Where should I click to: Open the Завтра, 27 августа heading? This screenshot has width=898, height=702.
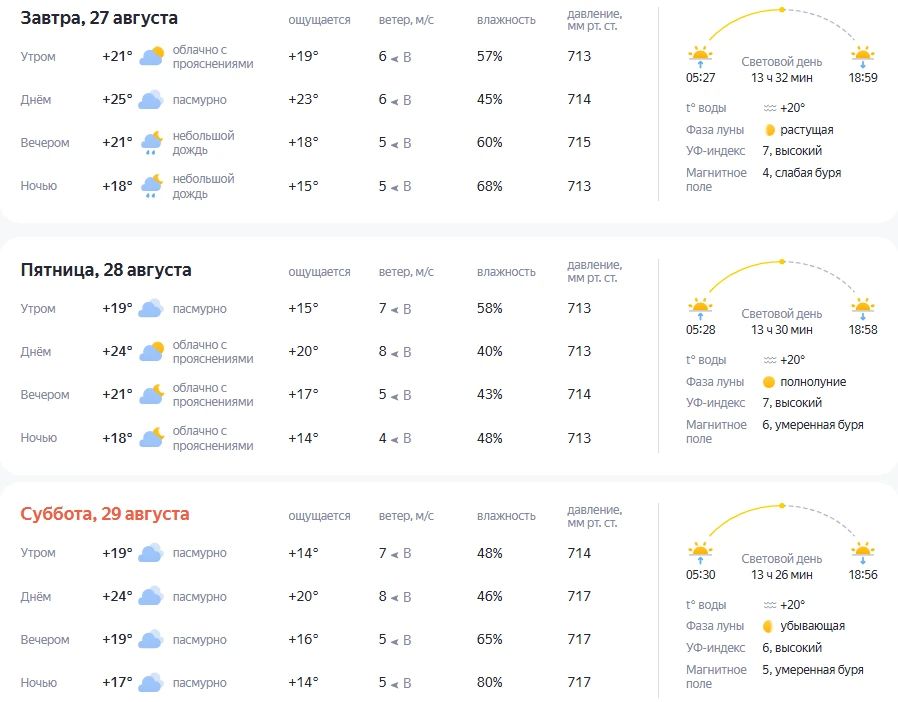(x=99, y=18)
